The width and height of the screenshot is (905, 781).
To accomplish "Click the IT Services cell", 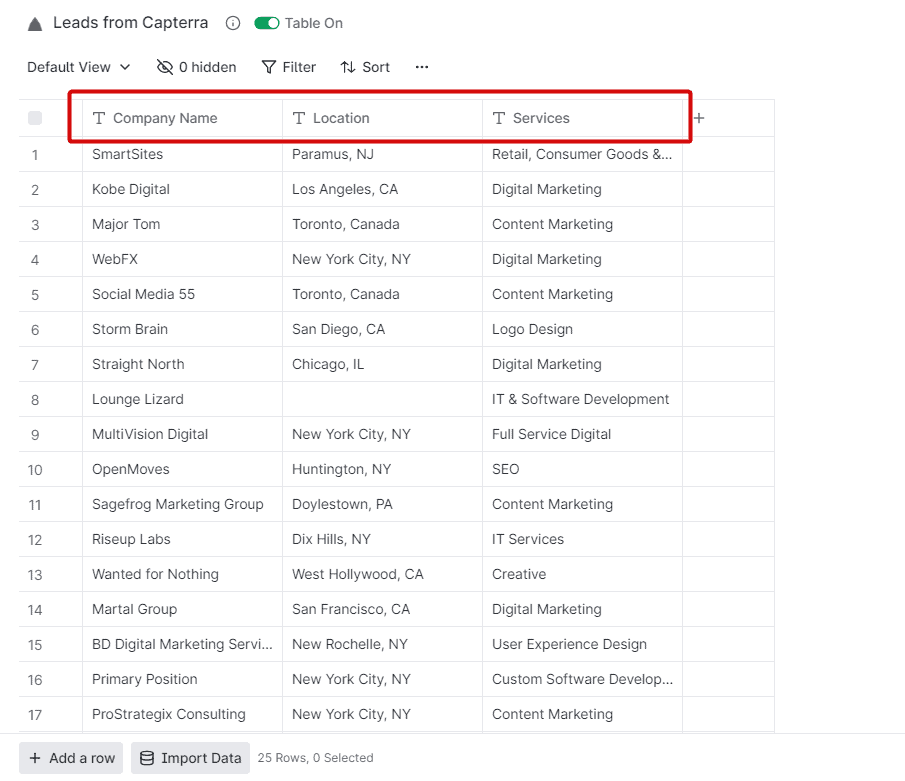I will point(582,539).
